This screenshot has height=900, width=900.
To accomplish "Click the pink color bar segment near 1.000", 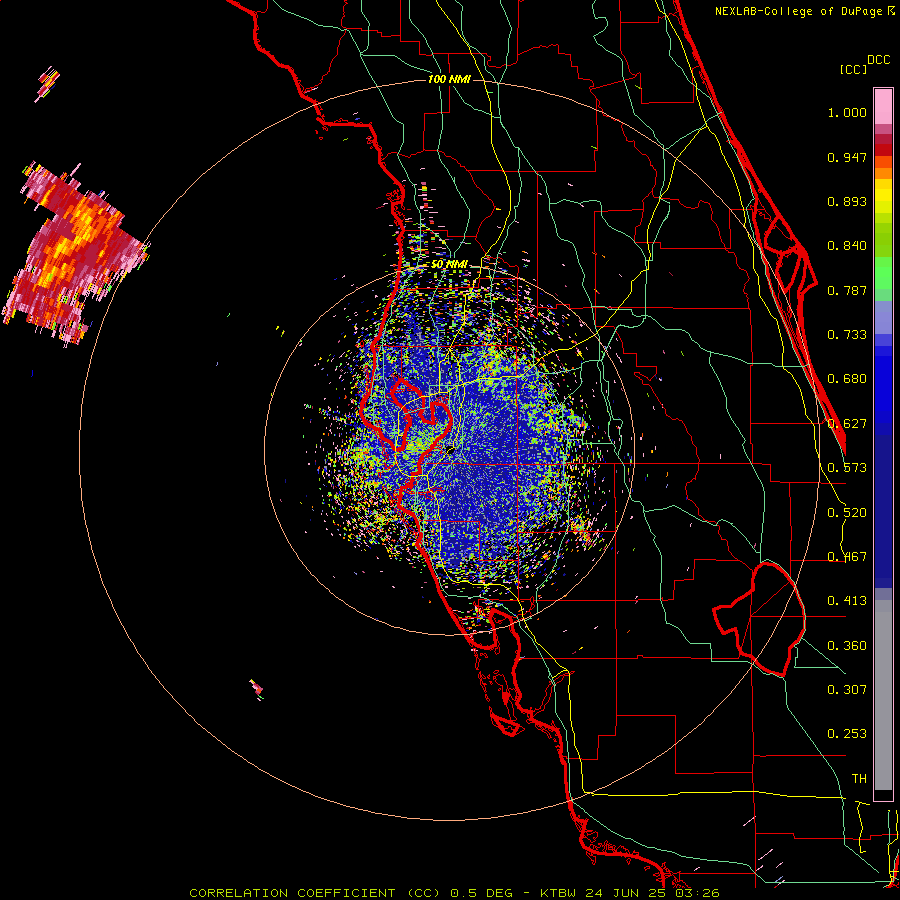I will pos(883,107).
